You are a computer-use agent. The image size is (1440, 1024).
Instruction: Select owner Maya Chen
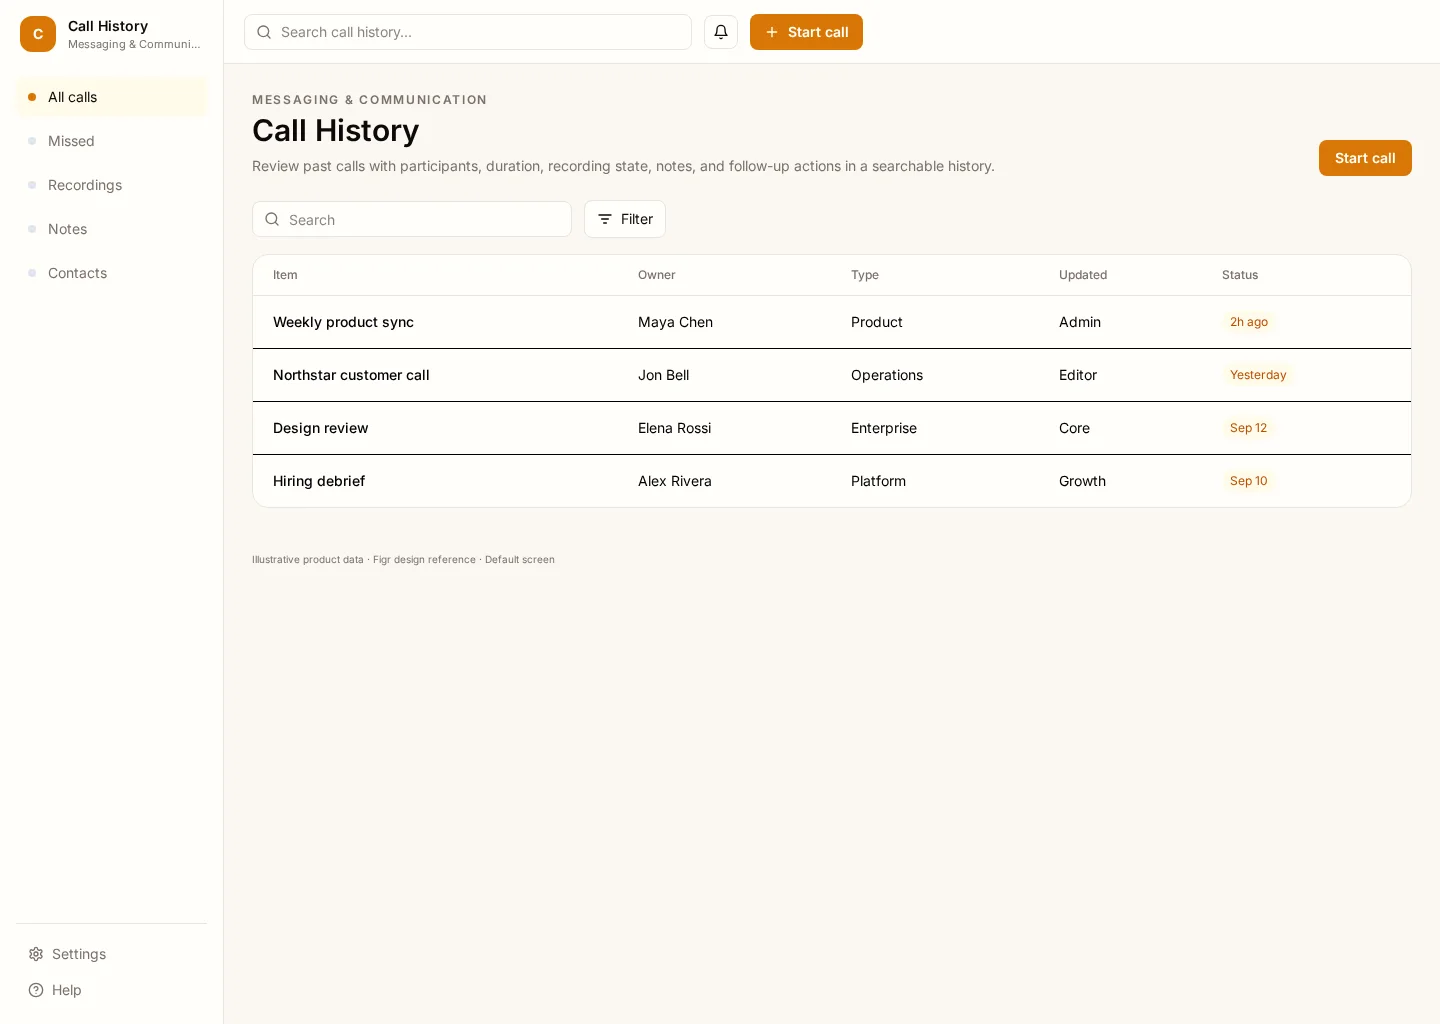coord(675,322)
